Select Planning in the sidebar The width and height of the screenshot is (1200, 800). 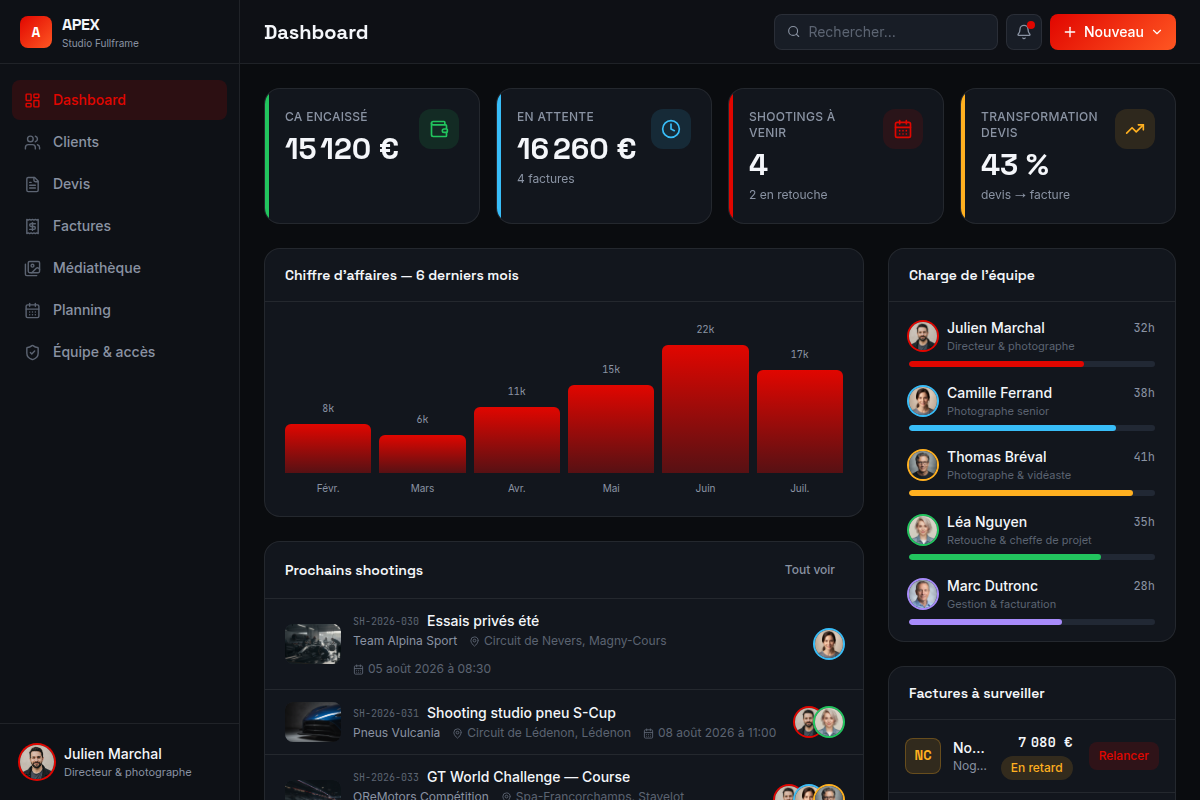pos(120,310)
